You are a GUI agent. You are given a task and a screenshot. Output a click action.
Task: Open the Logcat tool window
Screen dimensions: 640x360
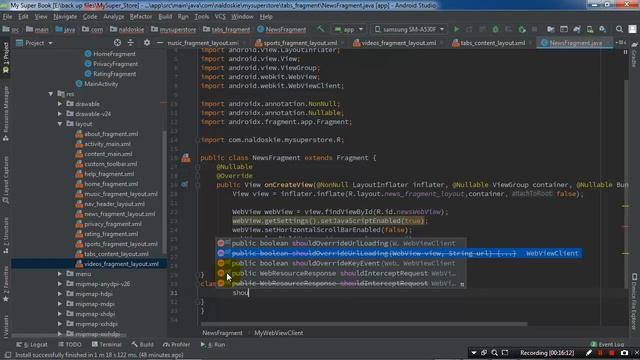32,344
